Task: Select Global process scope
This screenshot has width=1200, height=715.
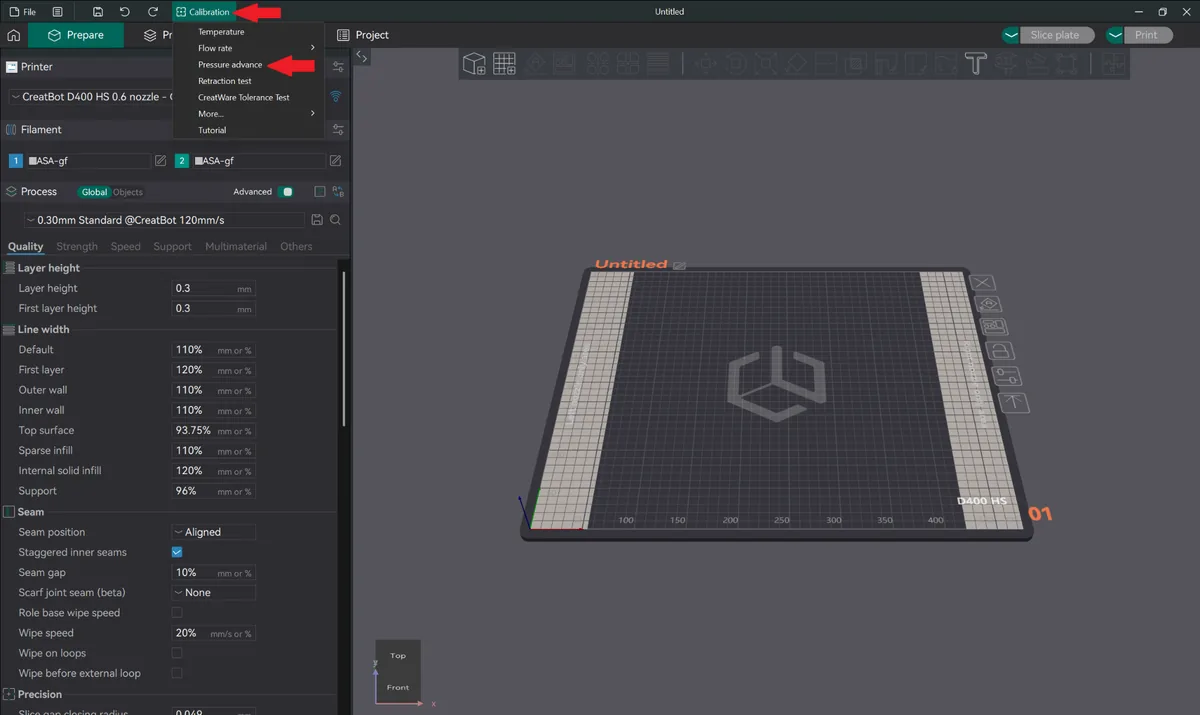Action: click(x=95, y=192)
